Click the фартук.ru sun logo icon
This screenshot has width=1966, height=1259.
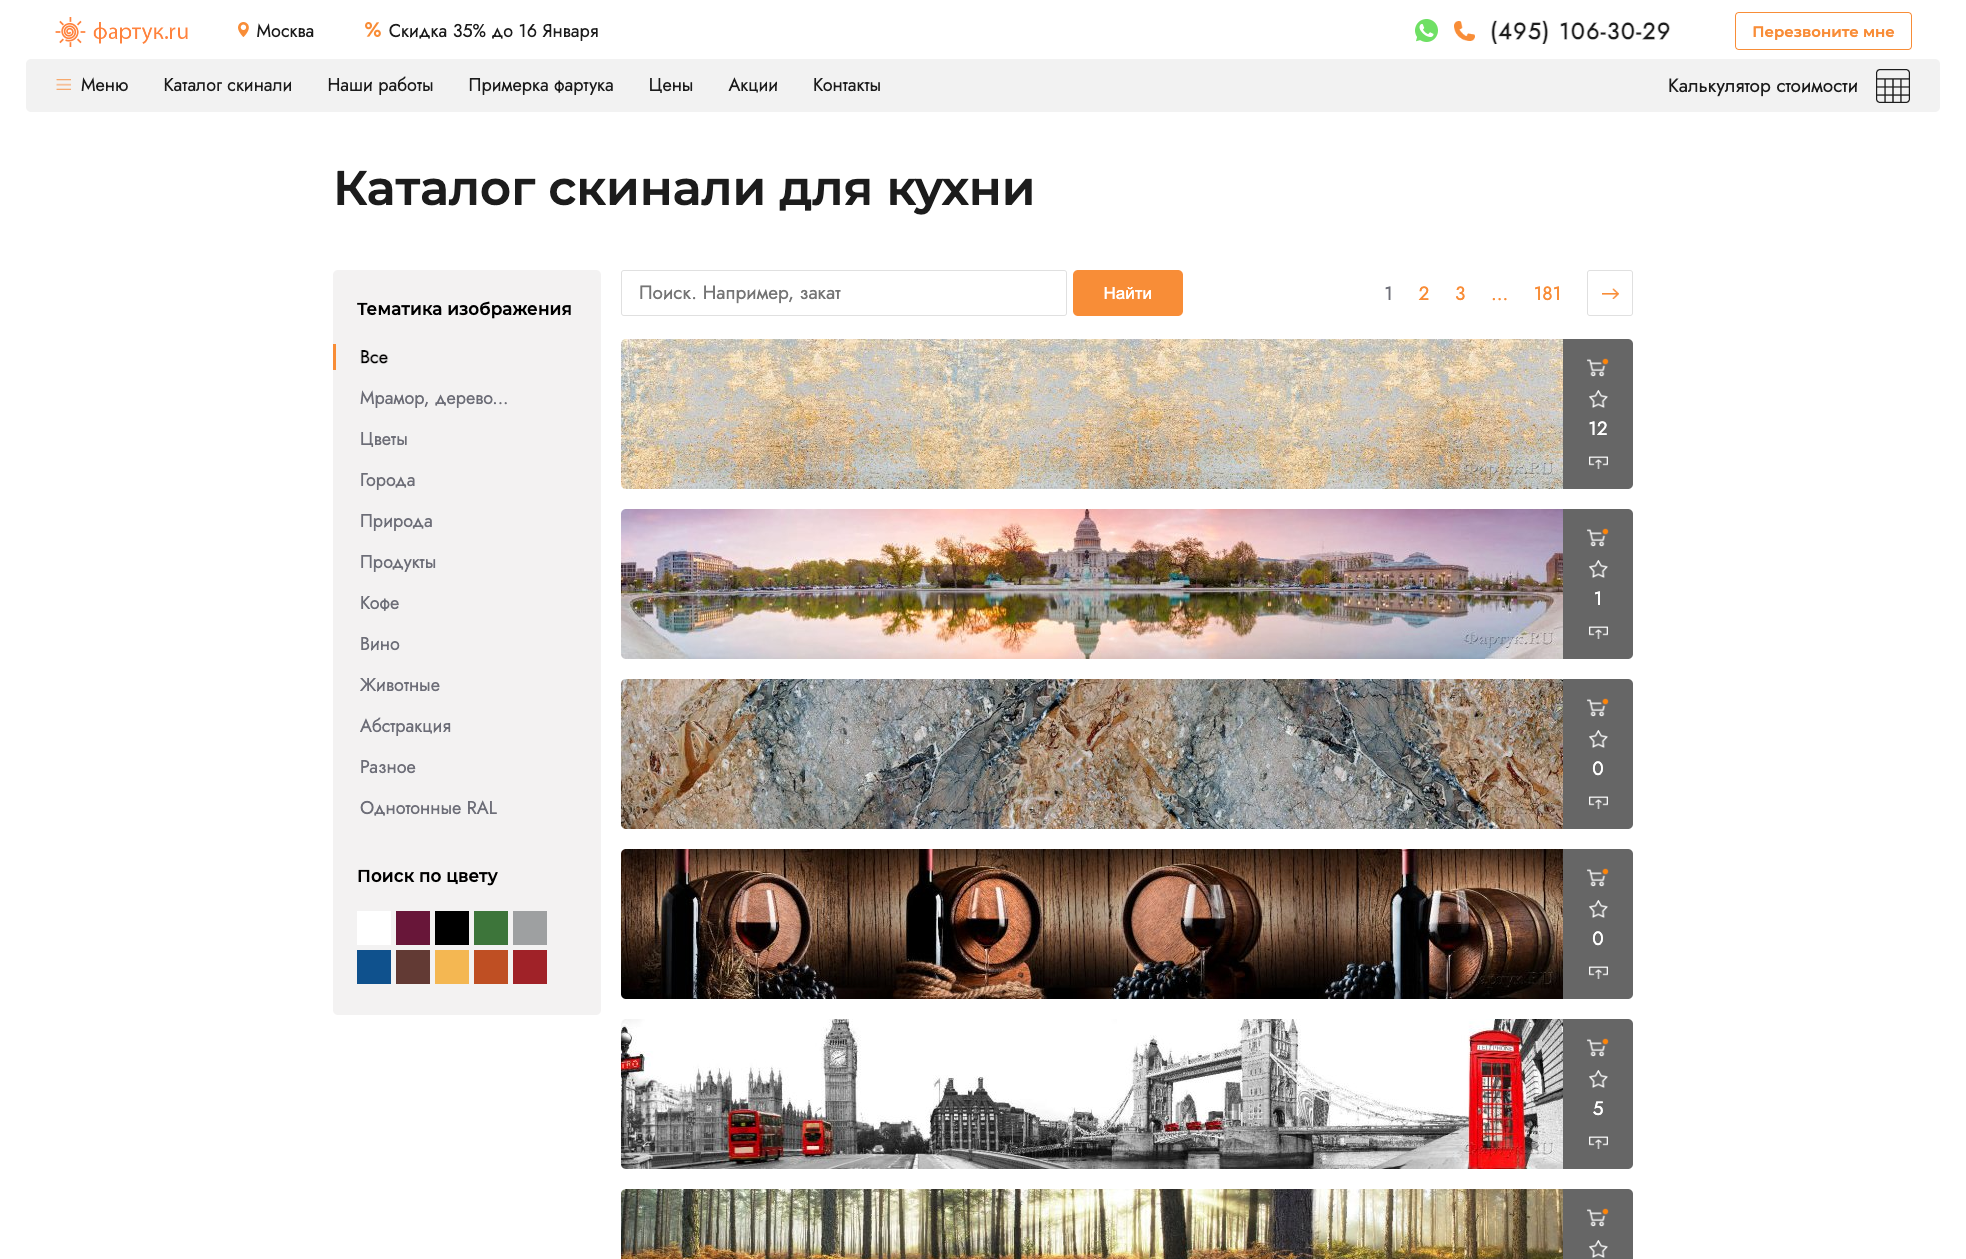point(69,32)
